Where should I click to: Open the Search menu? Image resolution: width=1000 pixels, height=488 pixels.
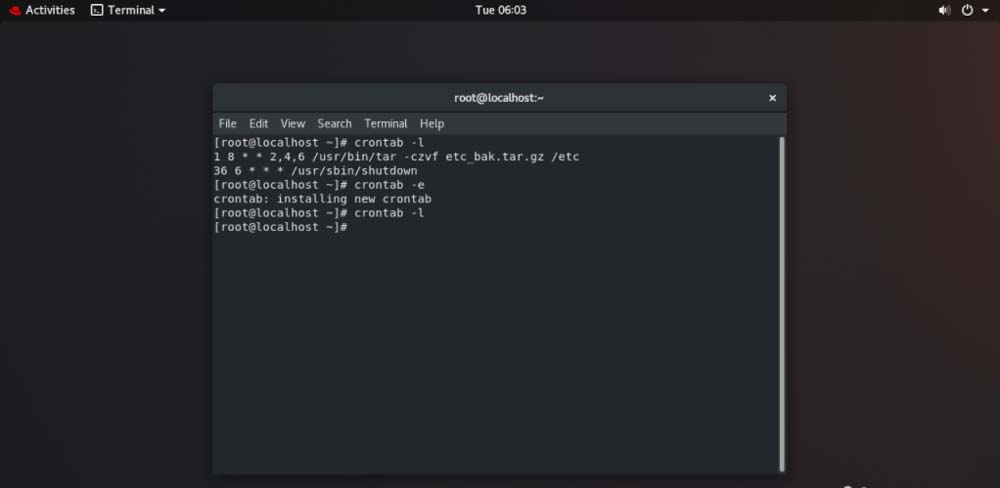point(334,123)
